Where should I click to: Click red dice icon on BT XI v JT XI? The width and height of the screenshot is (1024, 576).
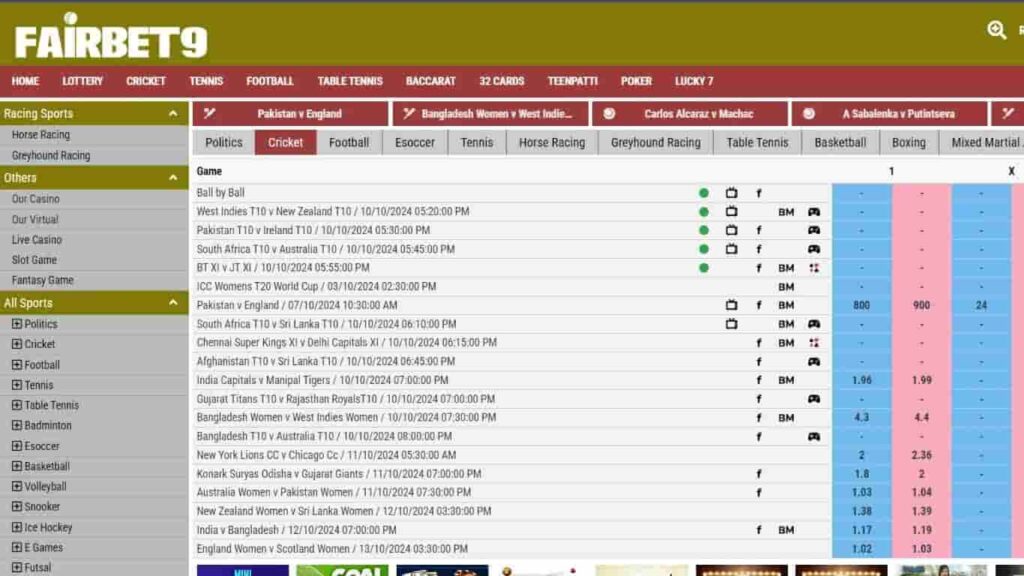pyautogui.click(x=814, y=268)
